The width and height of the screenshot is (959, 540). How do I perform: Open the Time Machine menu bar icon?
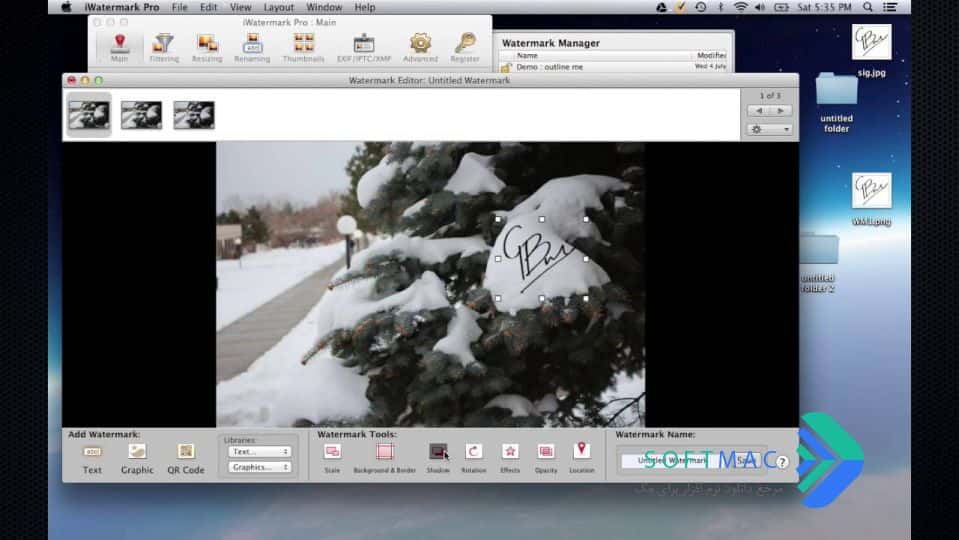click(x=701, y=7)
